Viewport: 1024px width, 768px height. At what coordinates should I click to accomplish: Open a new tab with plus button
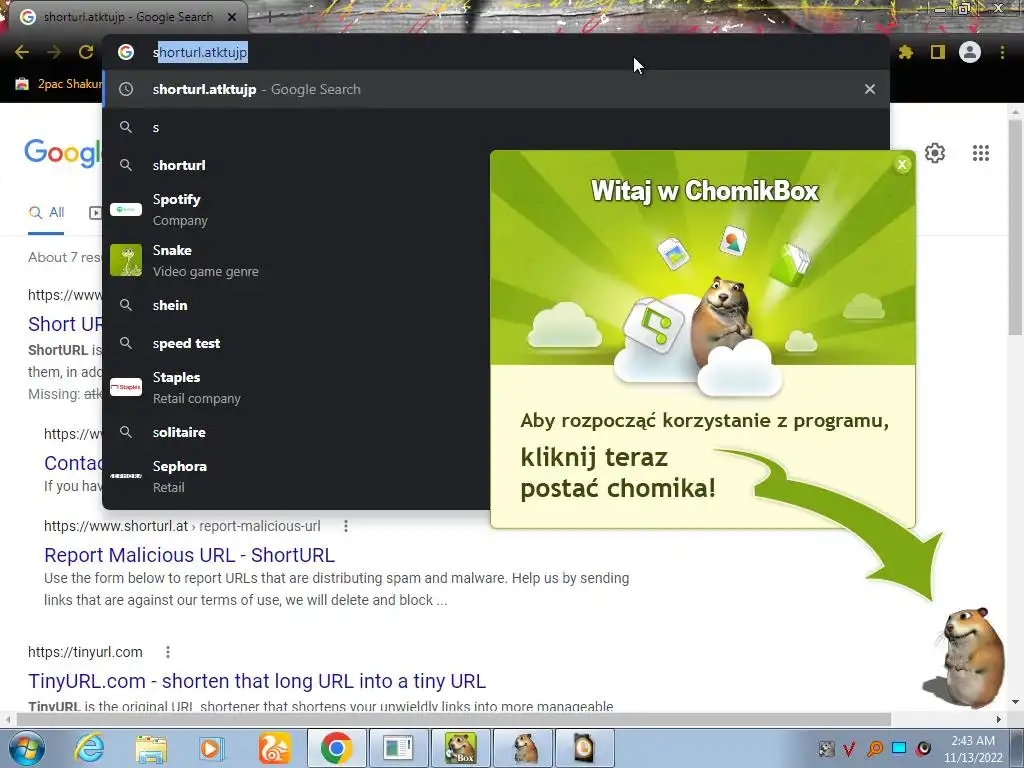pyautogui.click(x=269, y=17)
